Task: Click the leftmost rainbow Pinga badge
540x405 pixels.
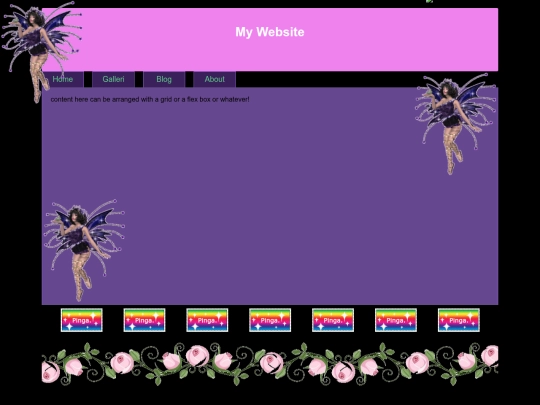Action: (82, 320)
